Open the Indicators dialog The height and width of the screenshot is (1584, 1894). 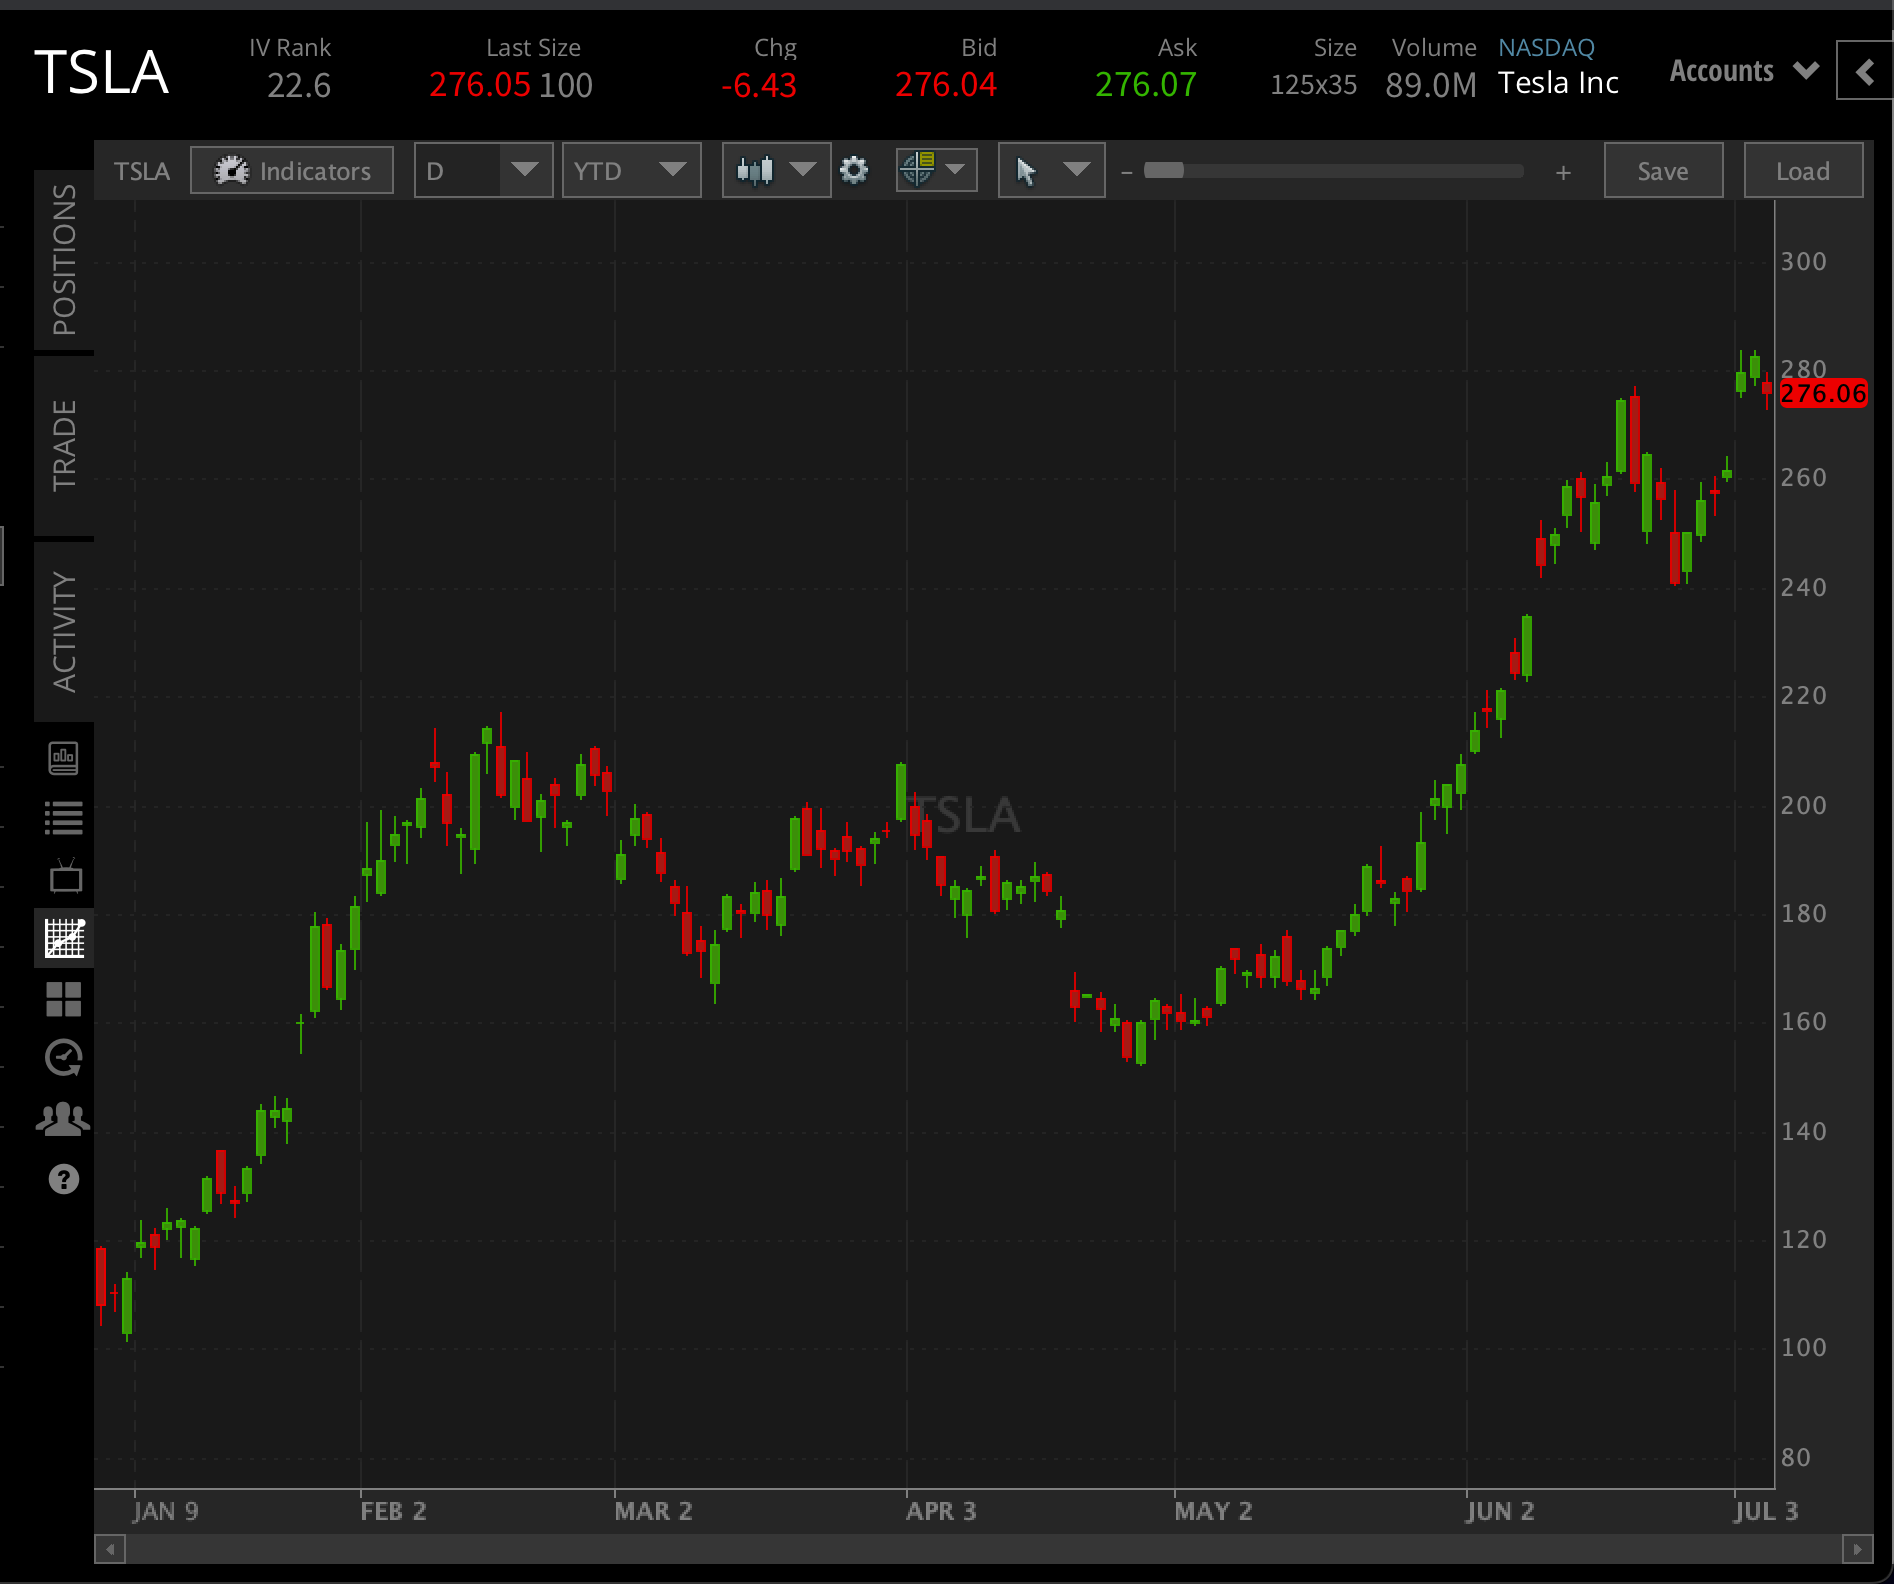point(291,170)
